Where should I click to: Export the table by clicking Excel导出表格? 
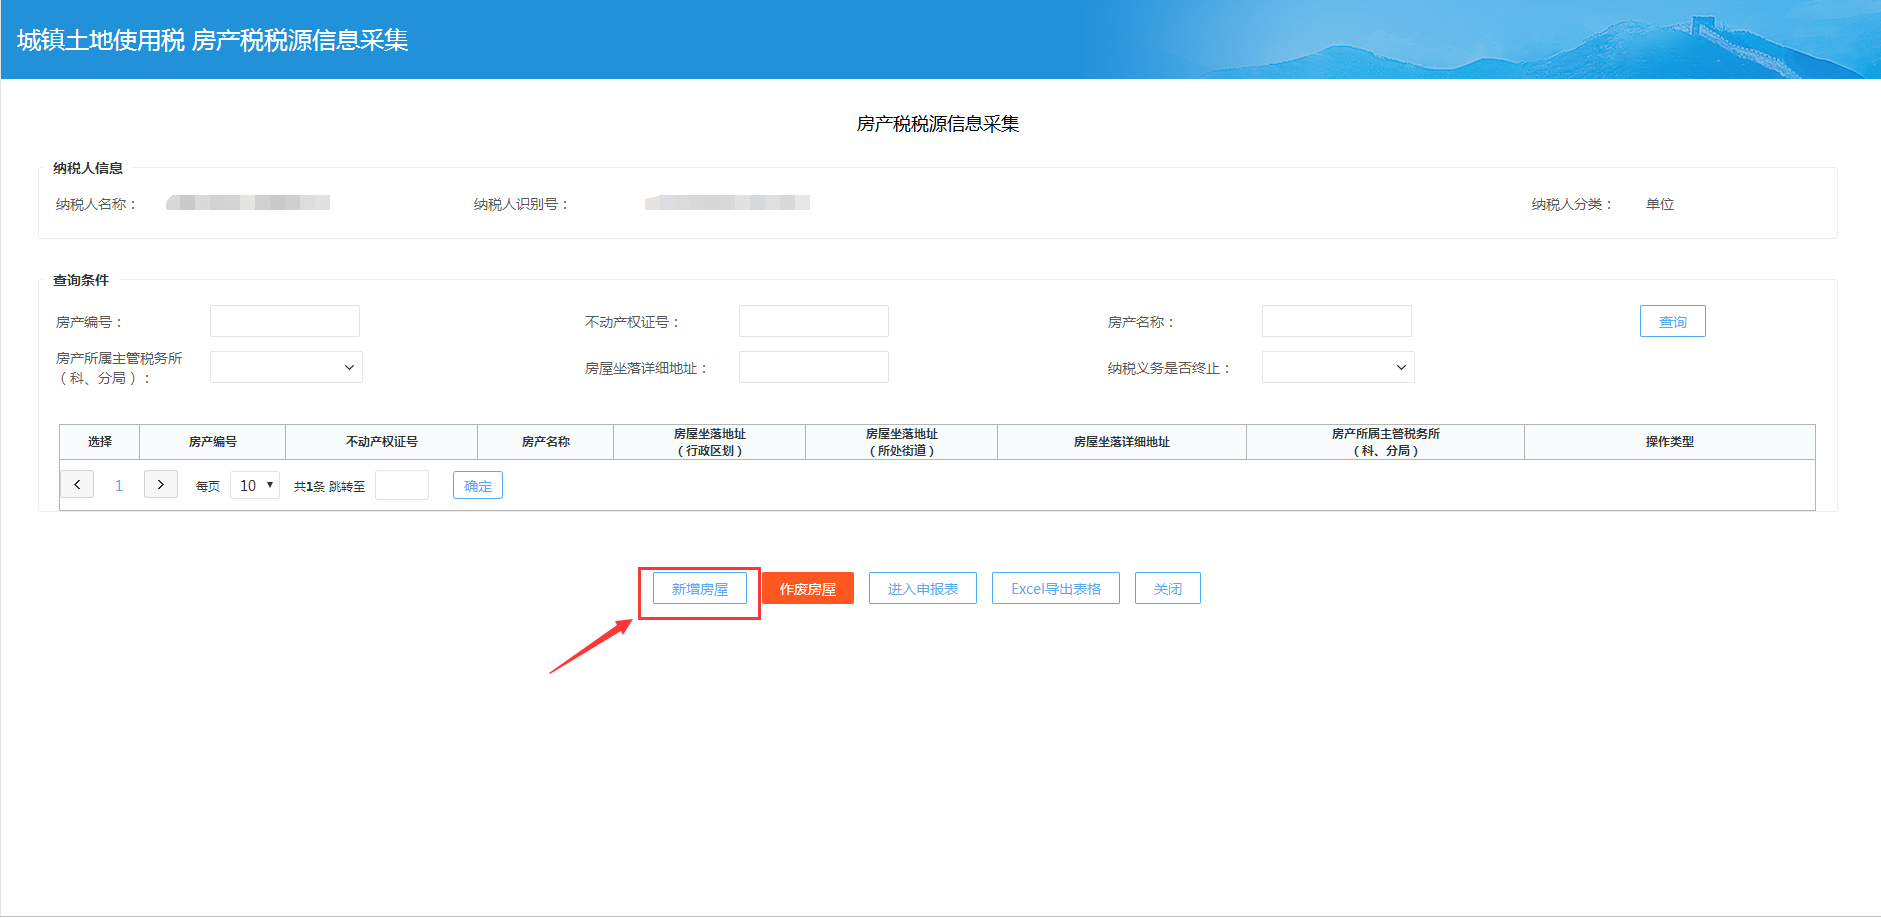(1055, 588)
